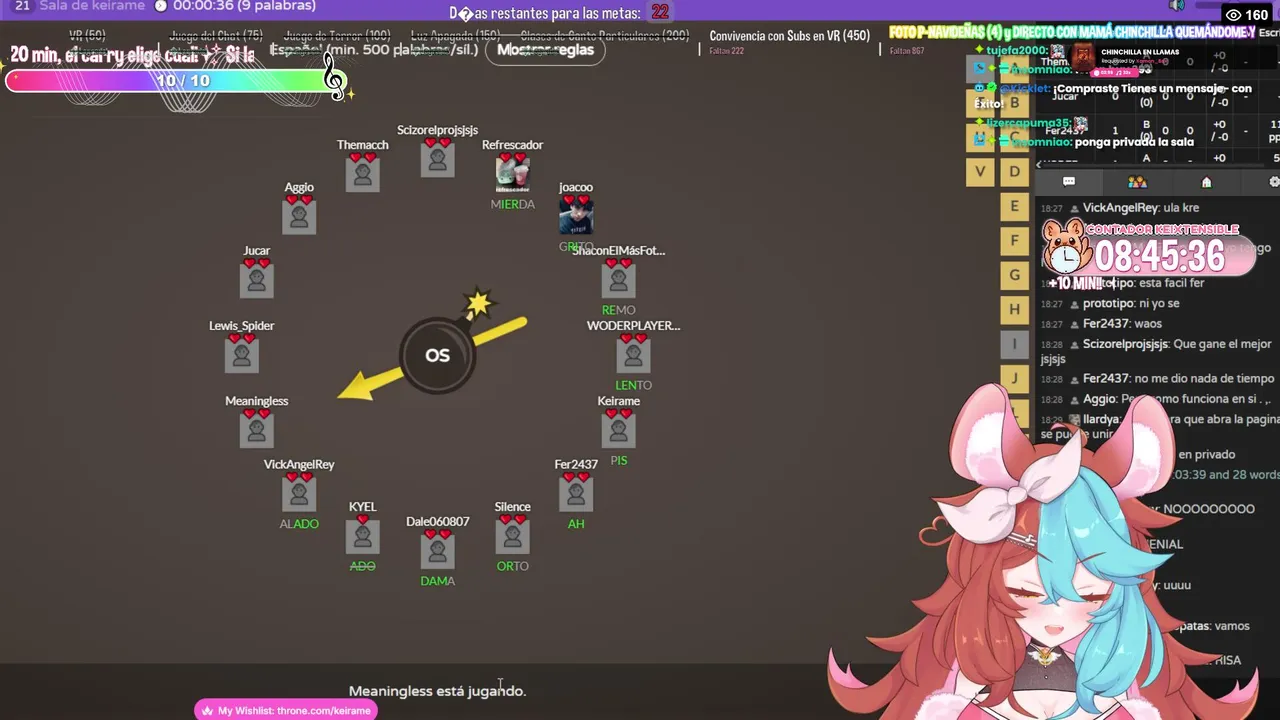Click the Sala de keirame room title
The height and width of the screenshot is (720, 1280).
click(93, 6)
